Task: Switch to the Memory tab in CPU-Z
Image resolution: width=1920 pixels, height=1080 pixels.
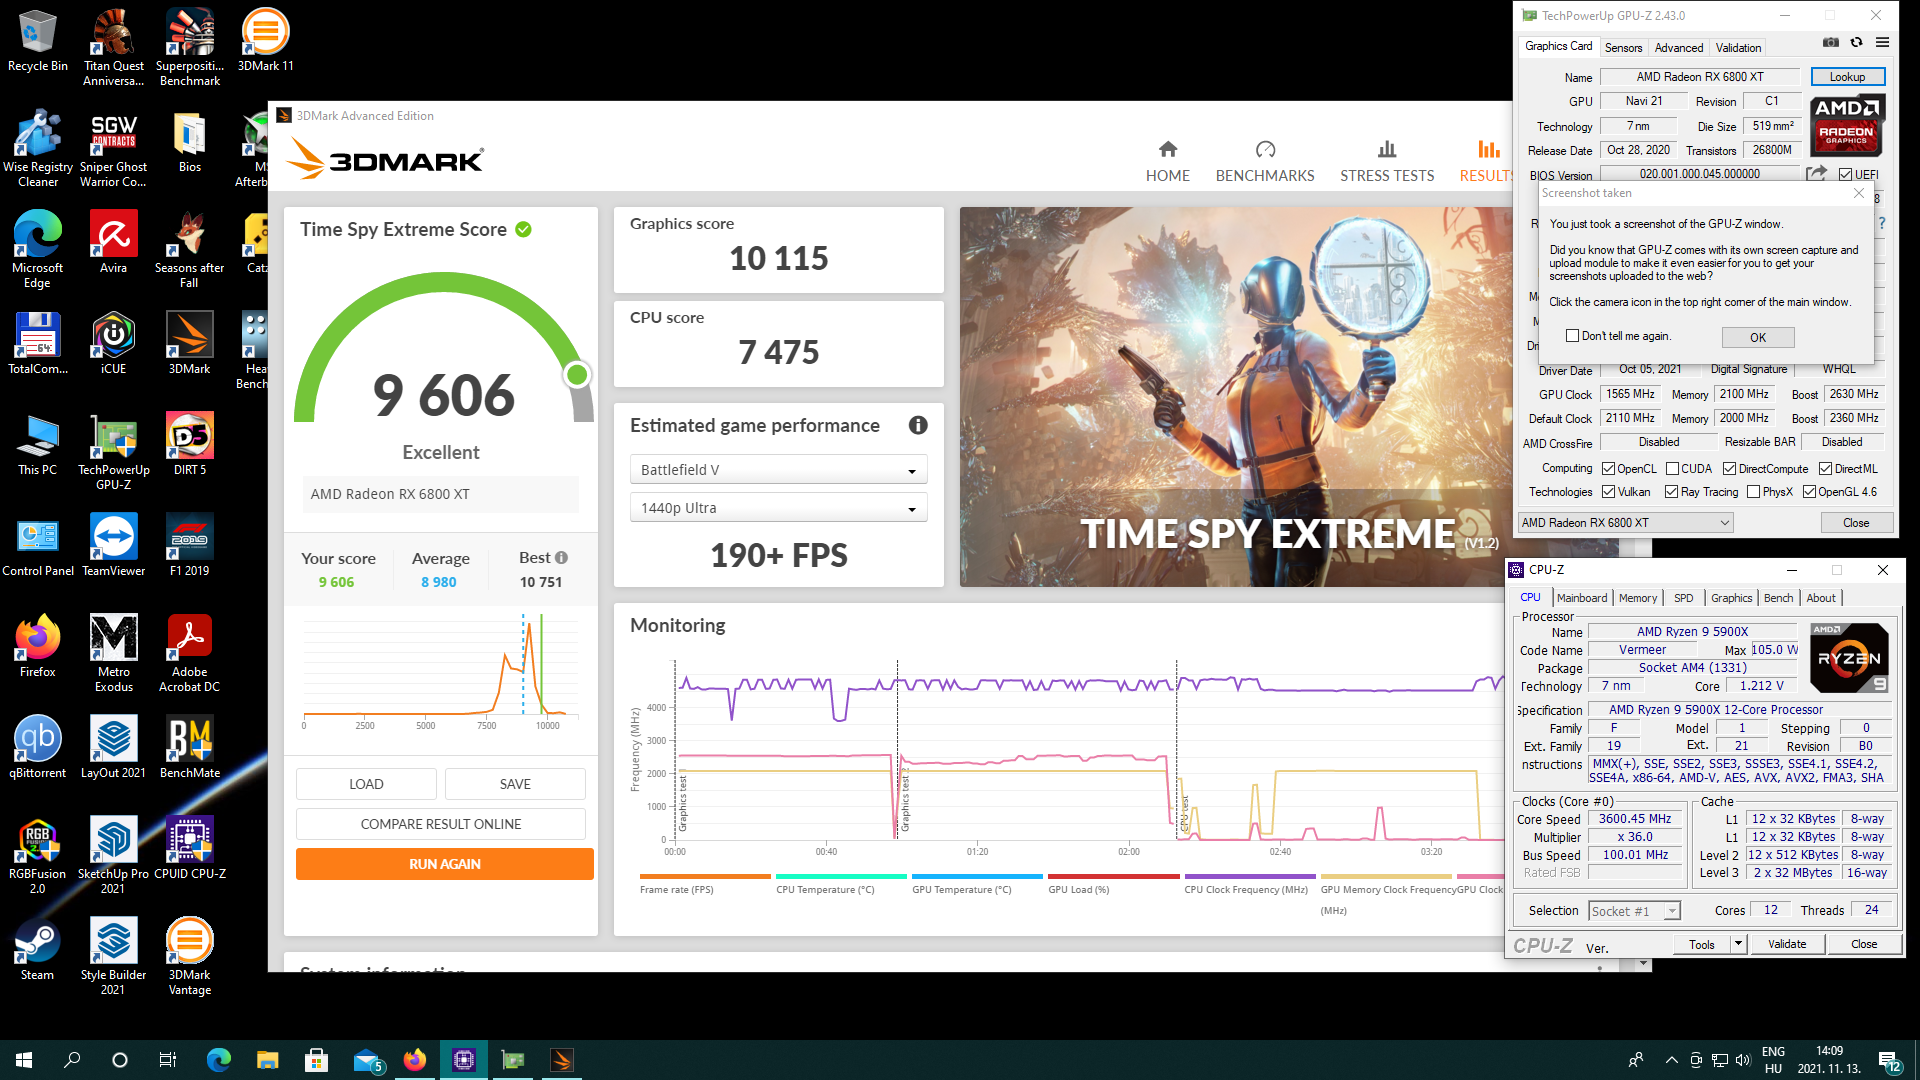Action: click(x=1638, y=597)
